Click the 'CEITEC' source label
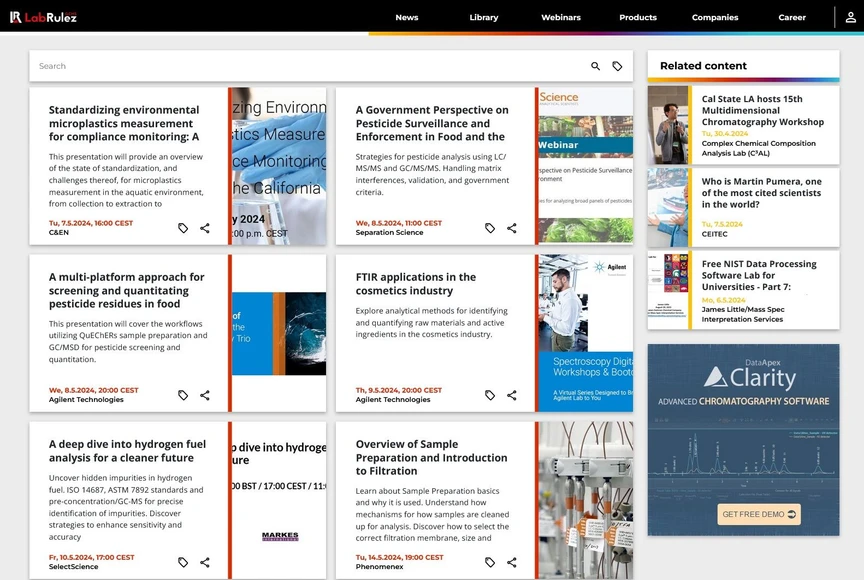The width and height of the screenshot is (864, 580). coord(715,234)
